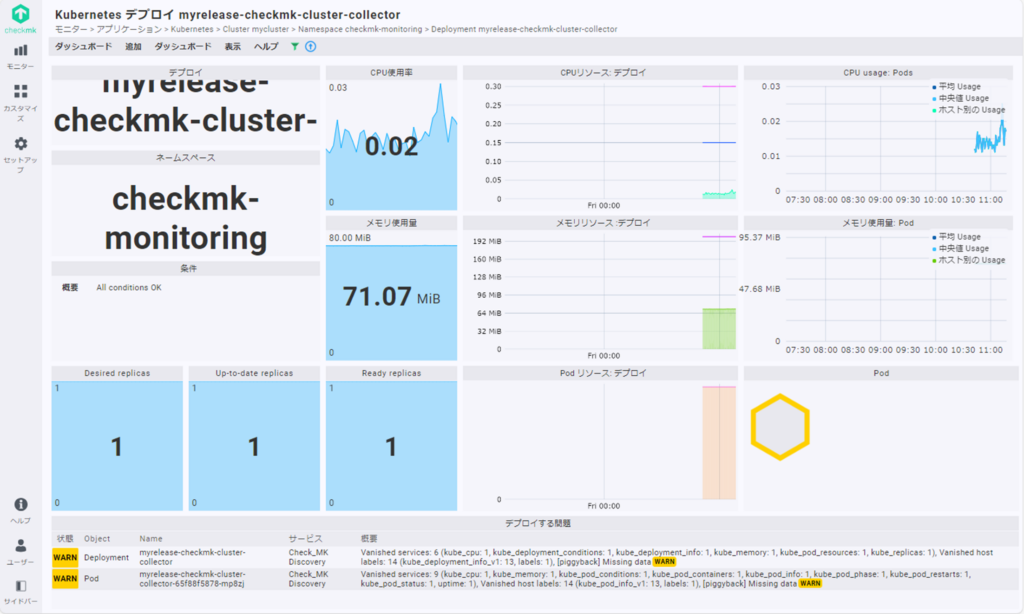Viewport: 1024px width, 614px height.
Task: Click the WARN badge in Deployment row
Action: coord(65,557)
